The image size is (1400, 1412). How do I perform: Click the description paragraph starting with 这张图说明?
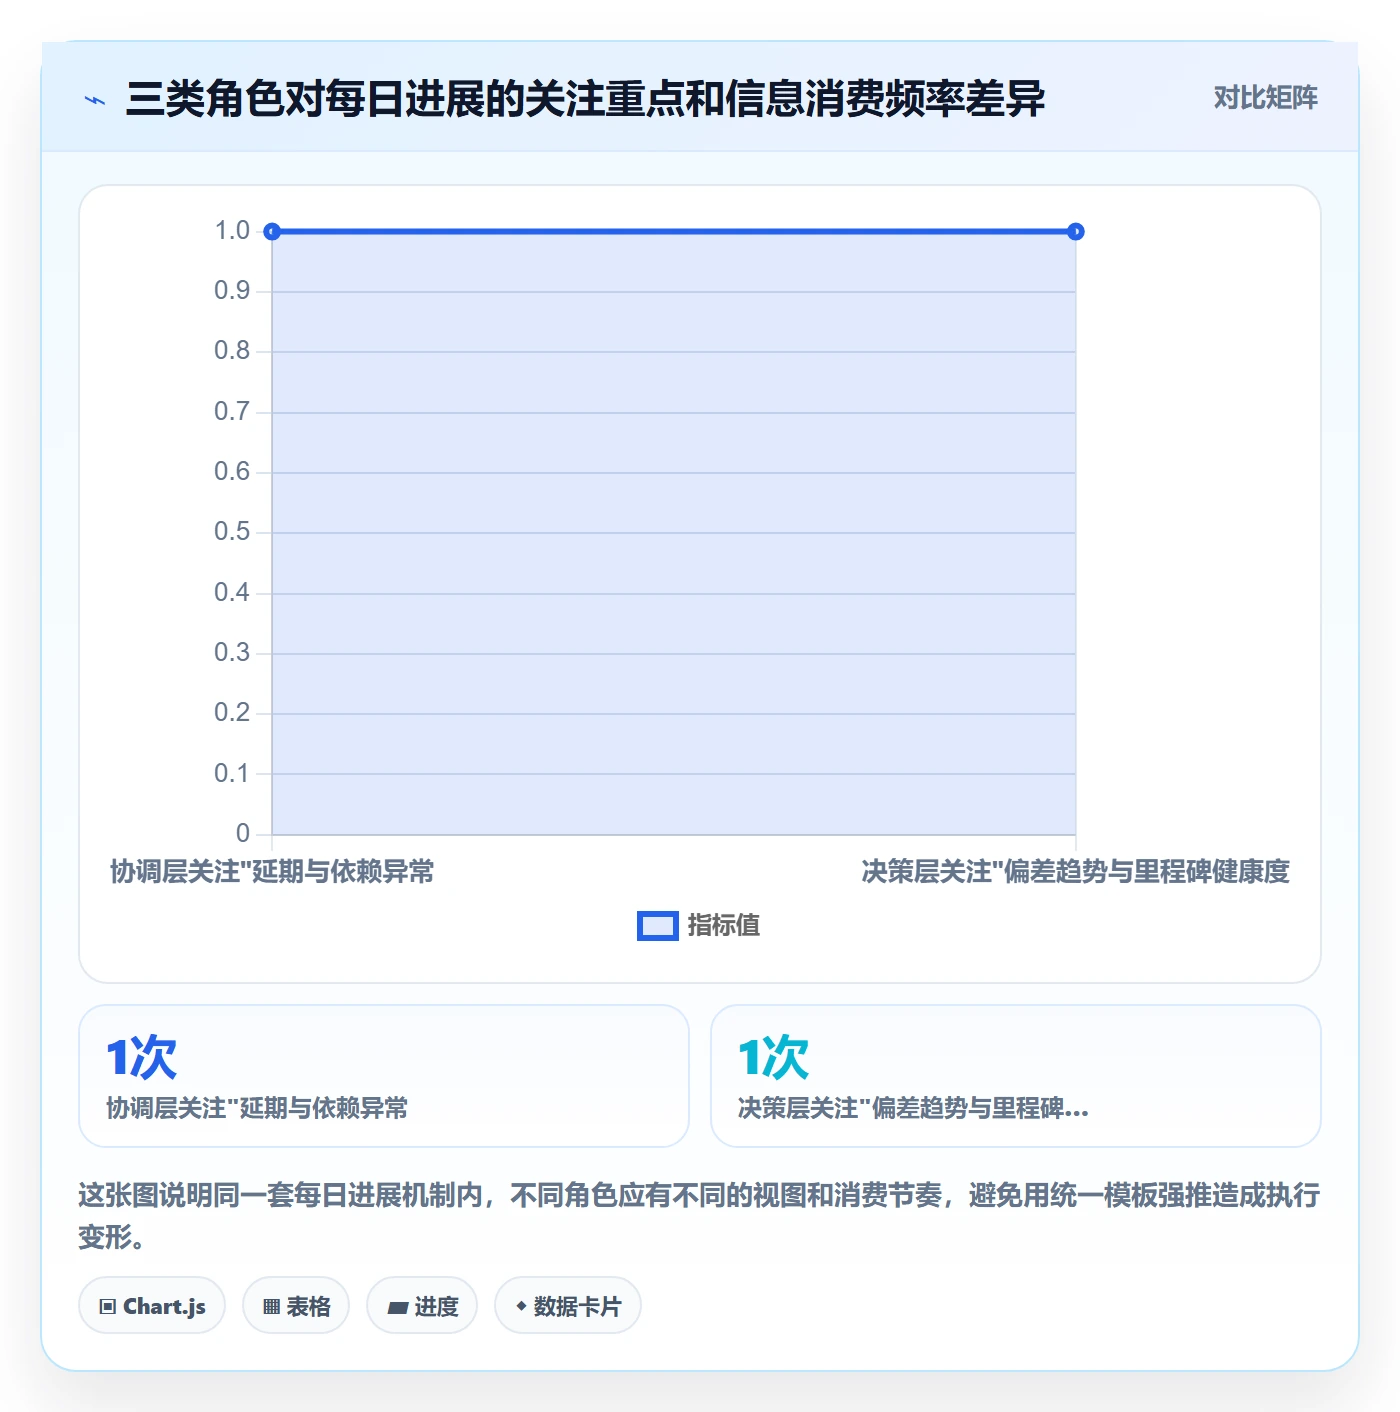pos(699,1215)
